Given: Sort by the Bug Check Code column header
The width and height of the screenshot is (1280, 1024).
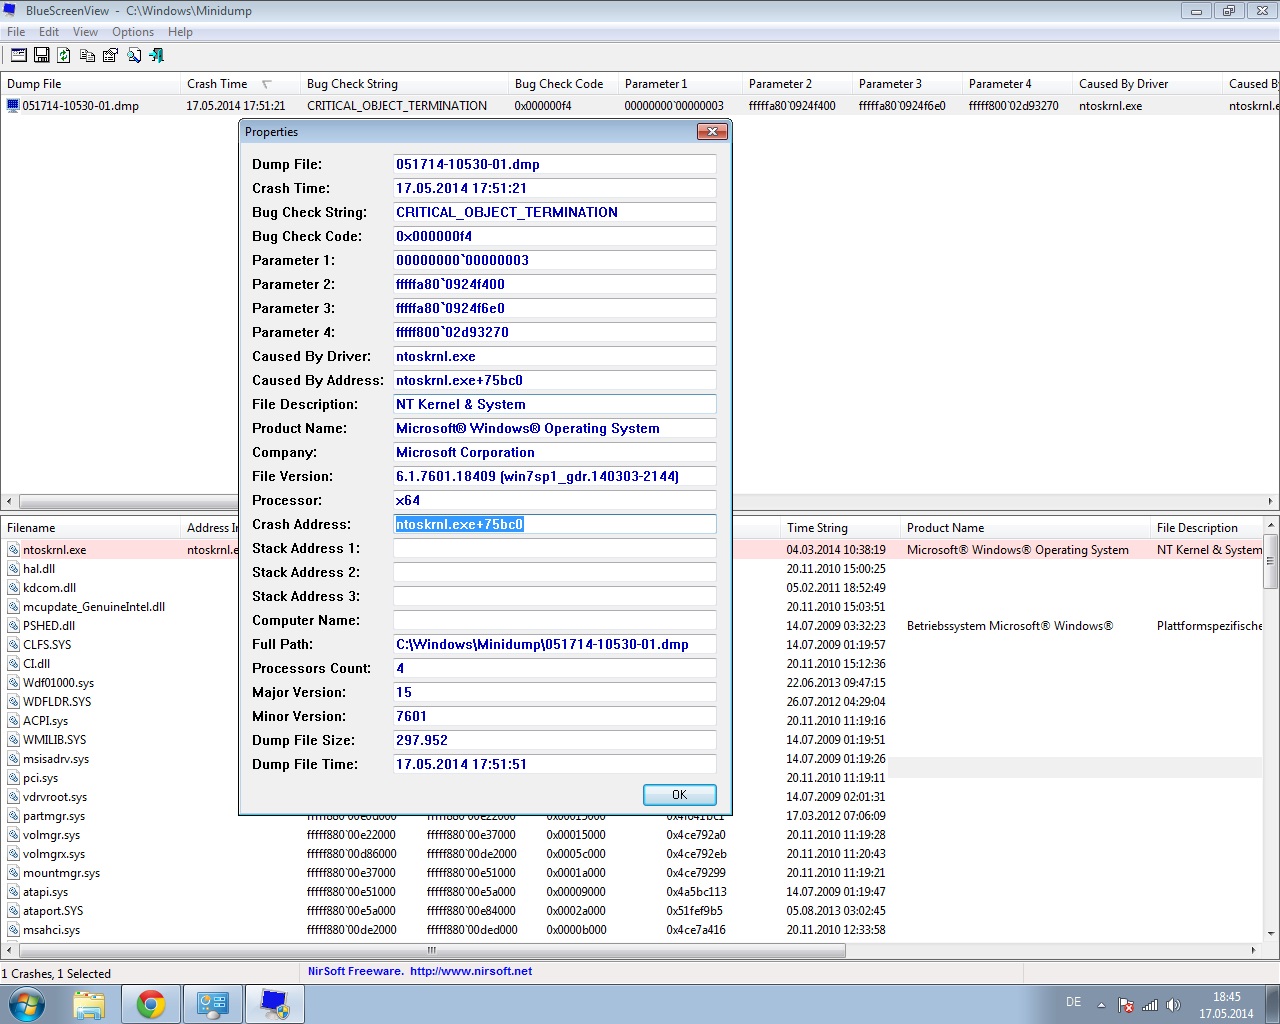Looking at the screenshot, I should click(x=563, y=84).
